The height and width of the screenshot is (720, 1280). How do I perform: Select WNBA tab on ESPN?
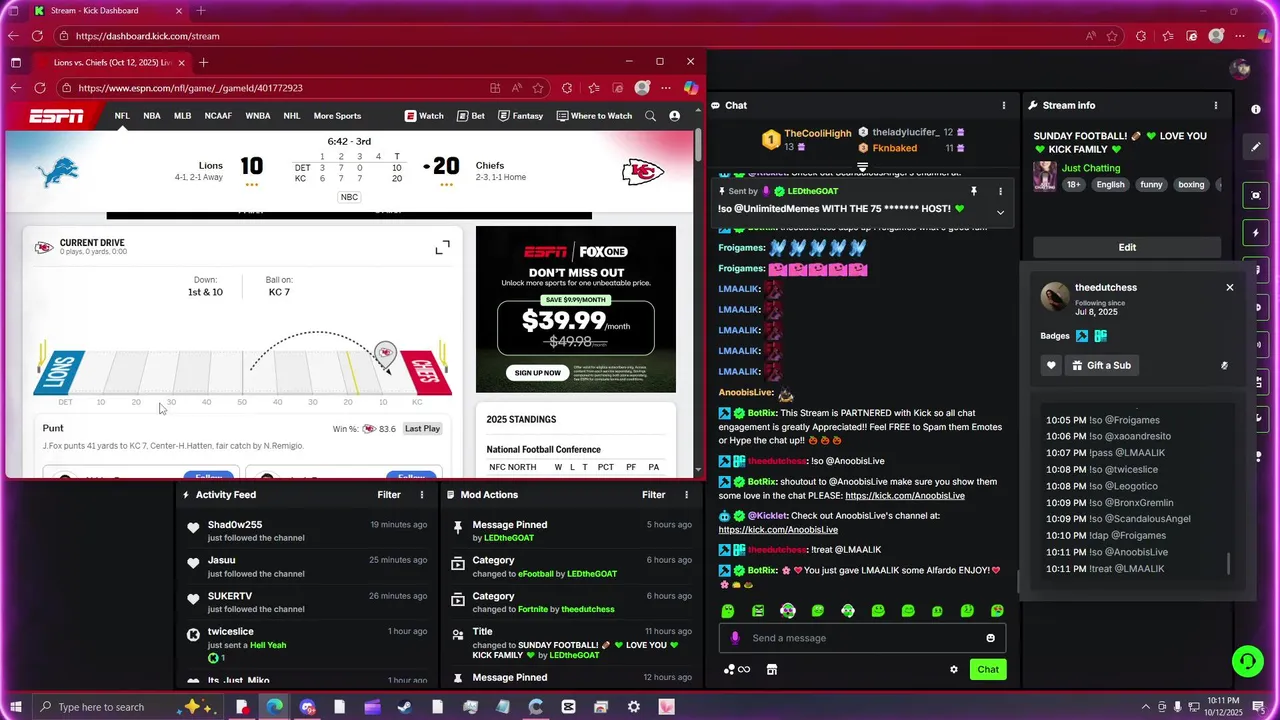click(x=258, y=116)
